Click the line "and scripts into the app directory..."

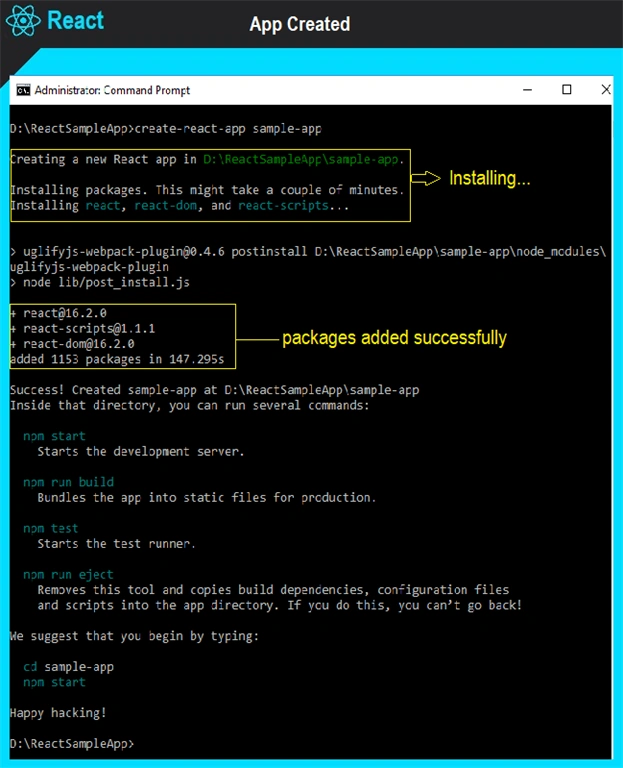[x=280, y=605]
